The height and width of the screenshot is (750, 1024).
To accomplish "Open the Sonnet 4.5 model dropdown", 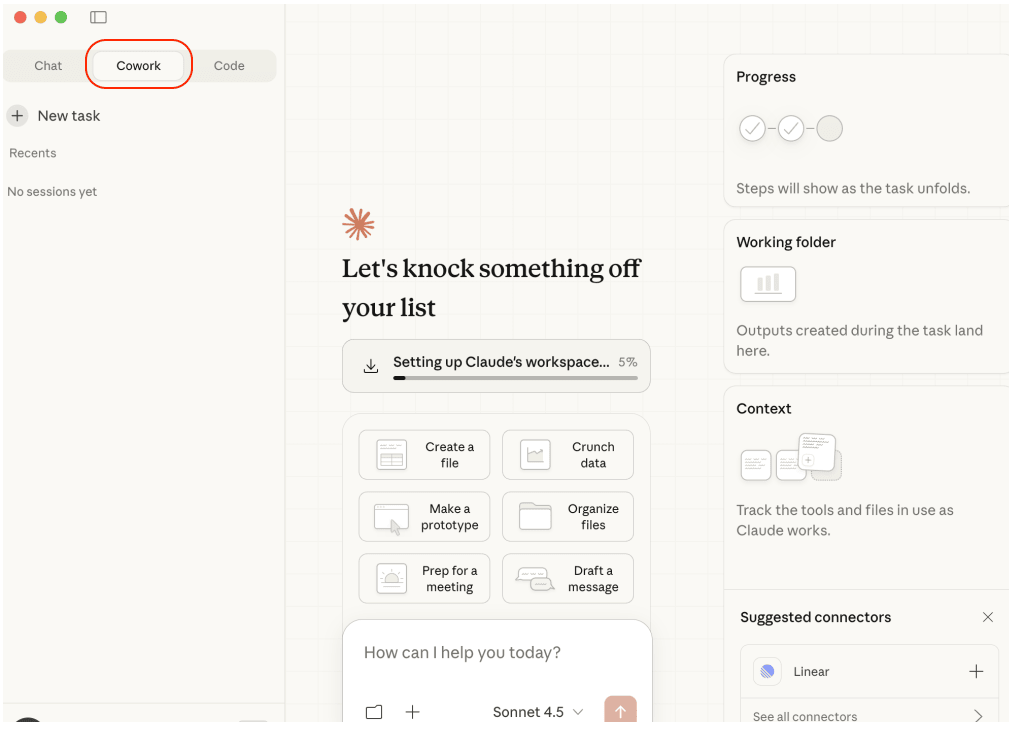I will coord(538,712).
